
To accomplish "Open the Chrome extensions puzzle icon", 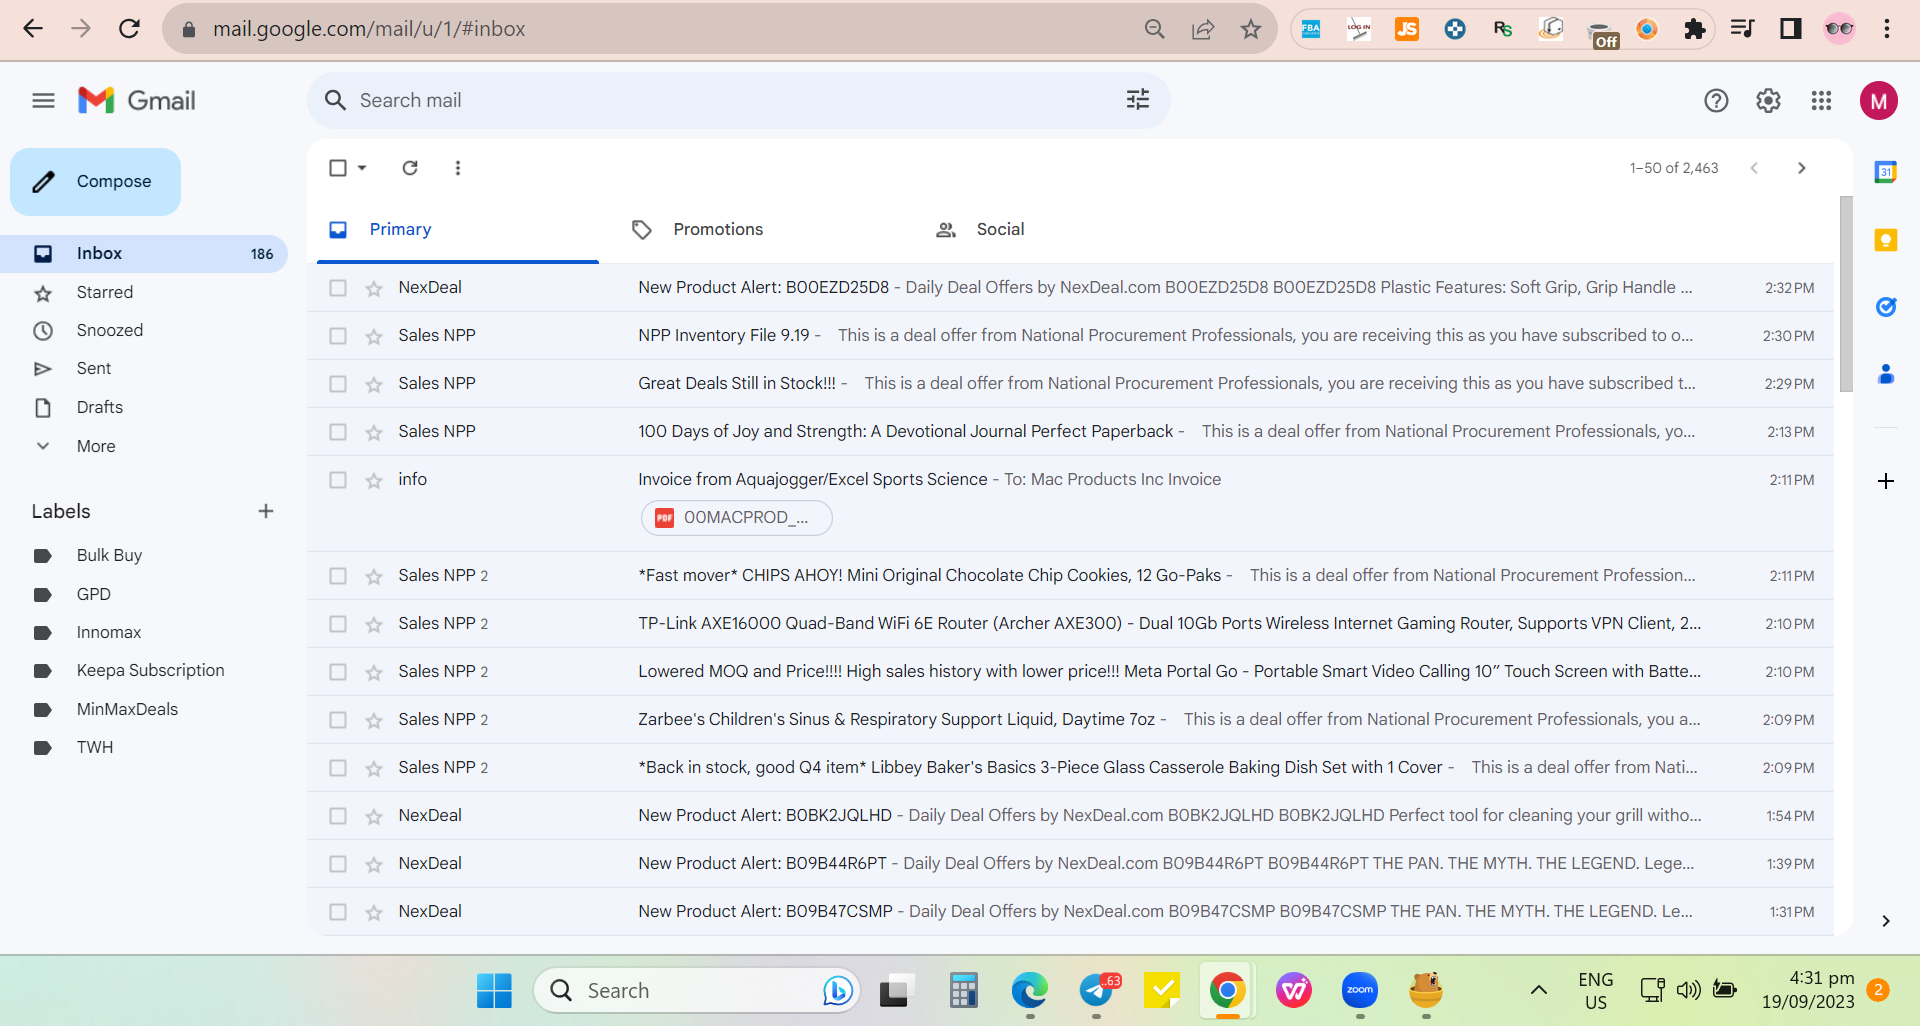I will (x=1695, y=29).
